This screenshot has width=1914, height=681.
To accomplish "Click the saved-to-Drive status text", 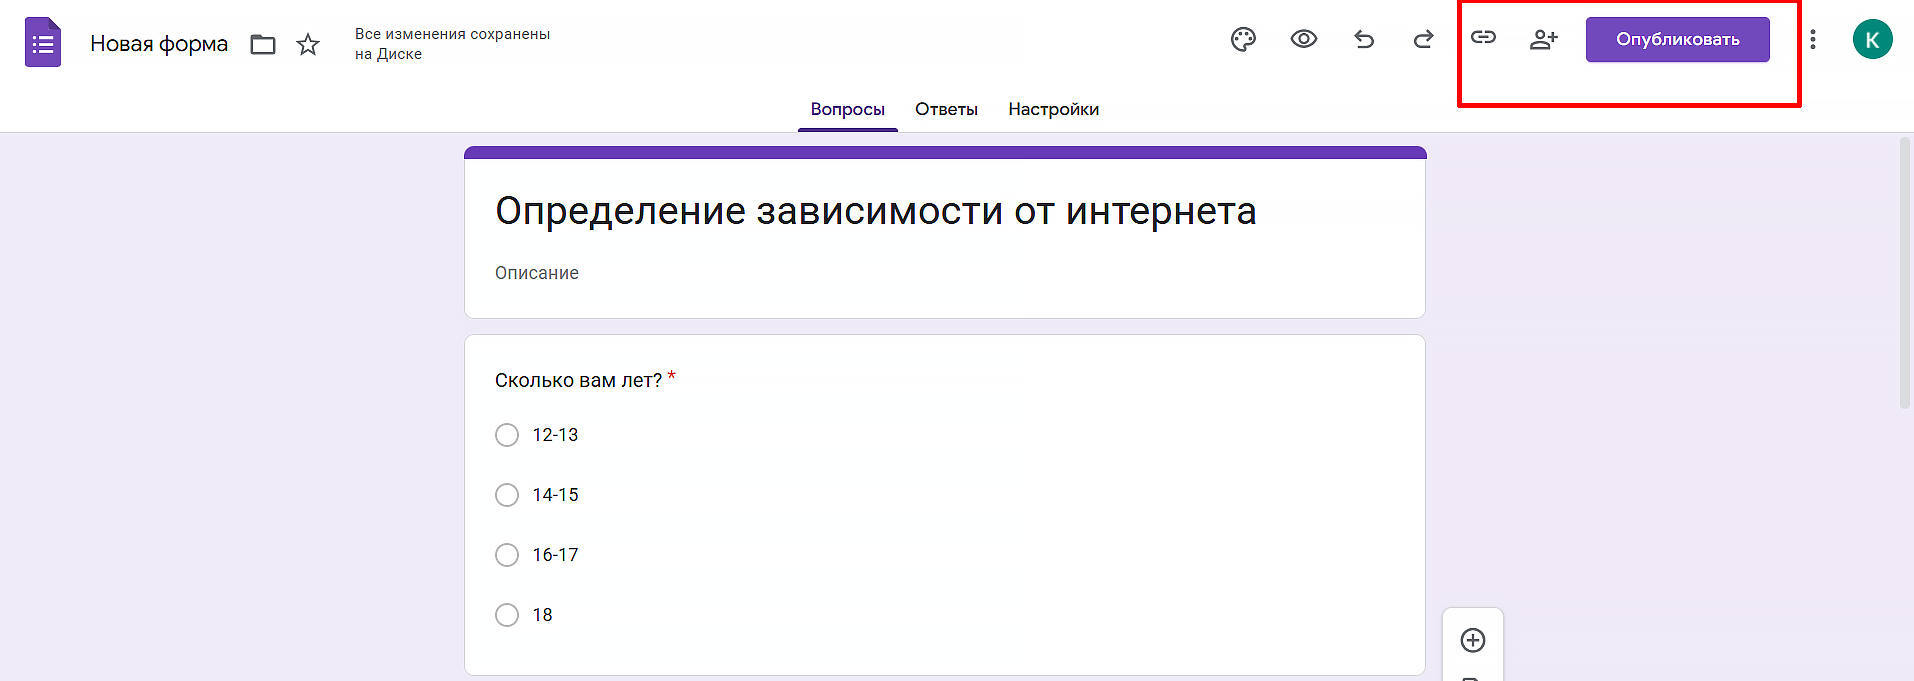I will [452, 44].
